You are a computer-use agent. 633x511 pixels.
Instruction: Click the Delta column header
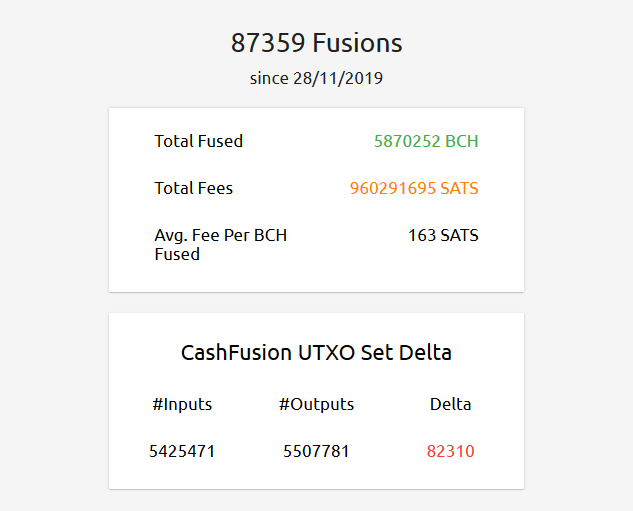[451, 404]
